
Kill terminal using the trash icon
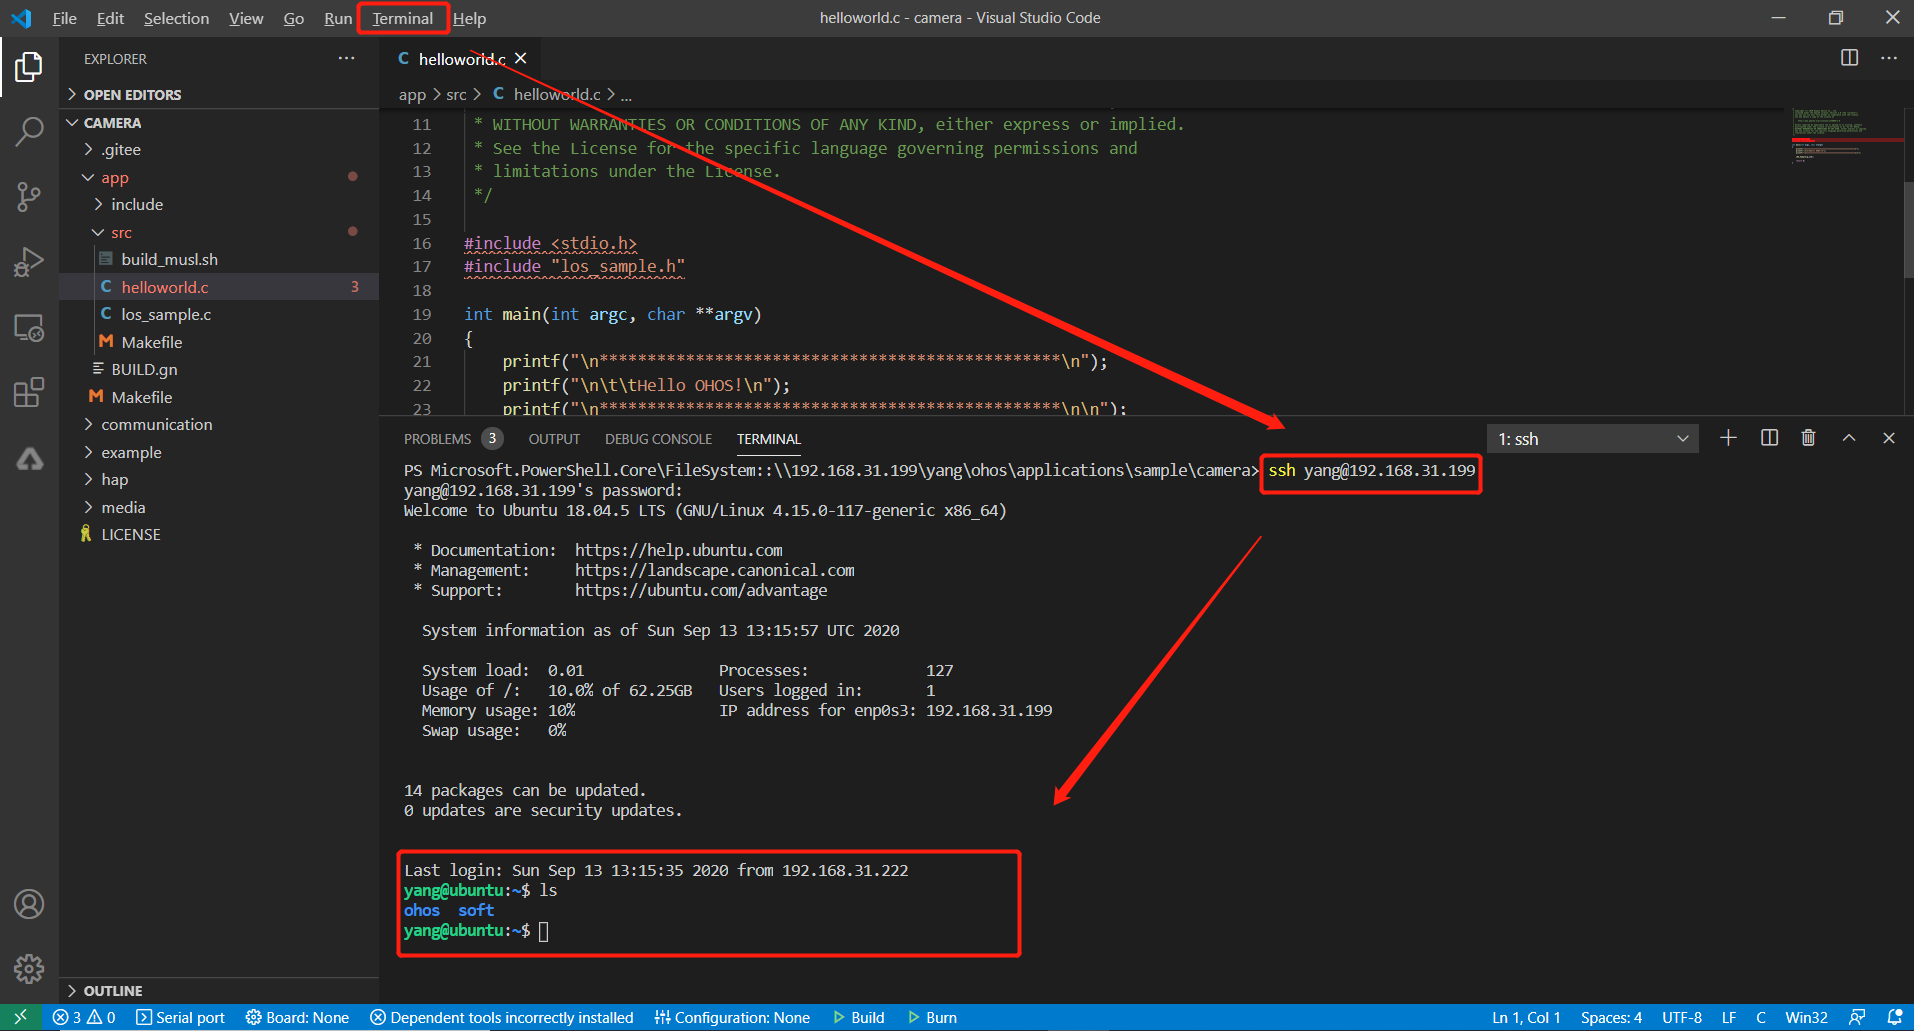[x=1808, y=438]
